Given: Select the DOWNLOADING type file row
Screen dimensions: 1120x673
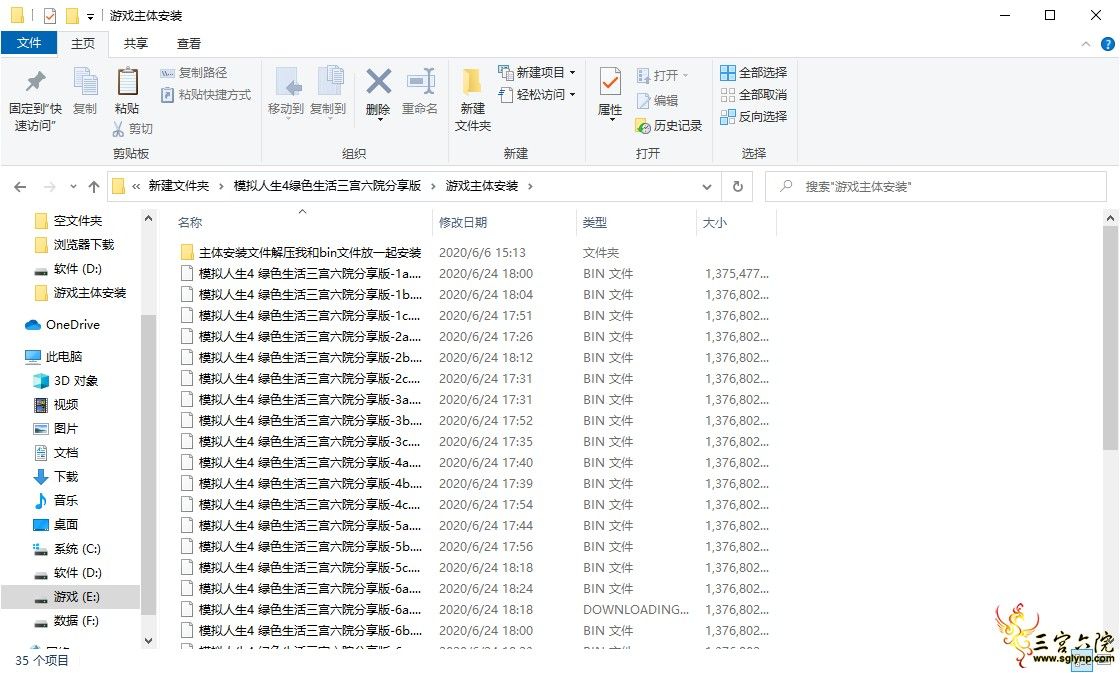Looking at the screenshot, I should [476, 609].
